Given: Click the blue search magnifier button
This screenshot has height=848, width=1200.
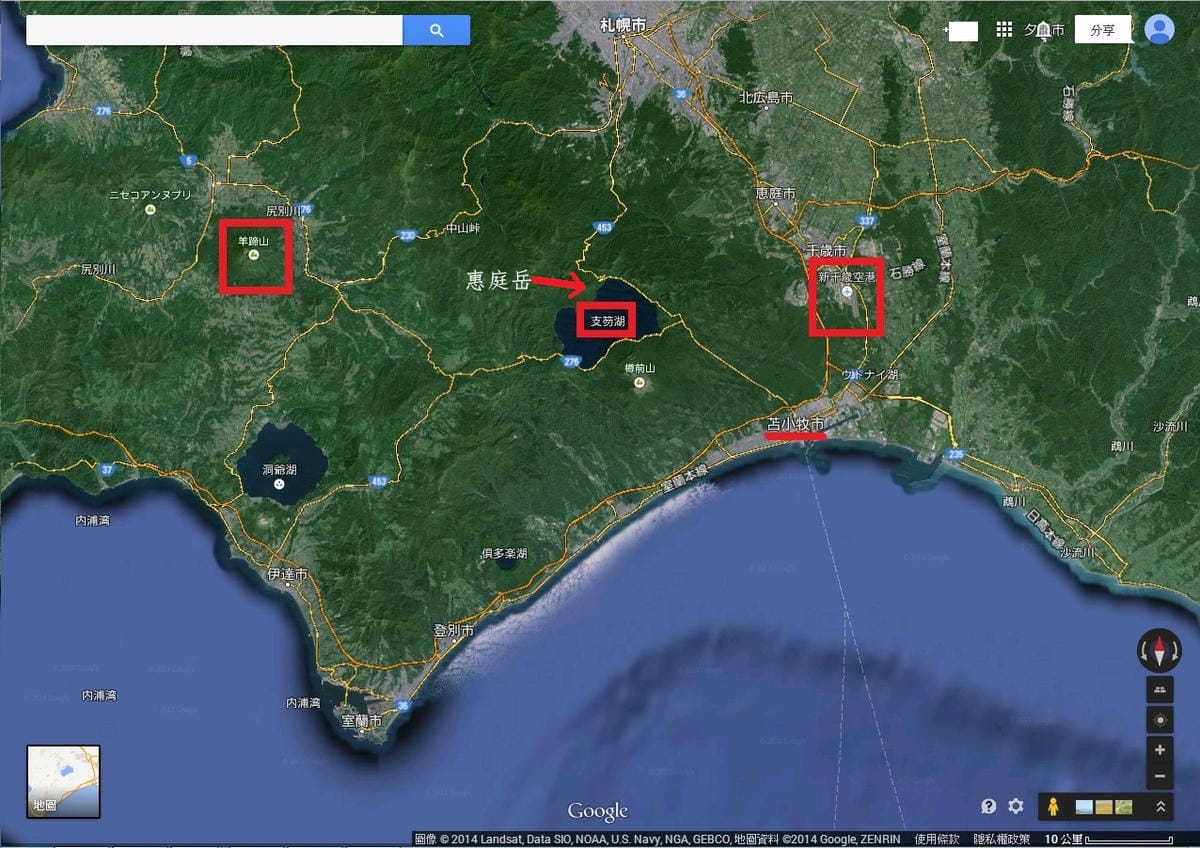Looking at the screenshot, I should tap(436, 30).
